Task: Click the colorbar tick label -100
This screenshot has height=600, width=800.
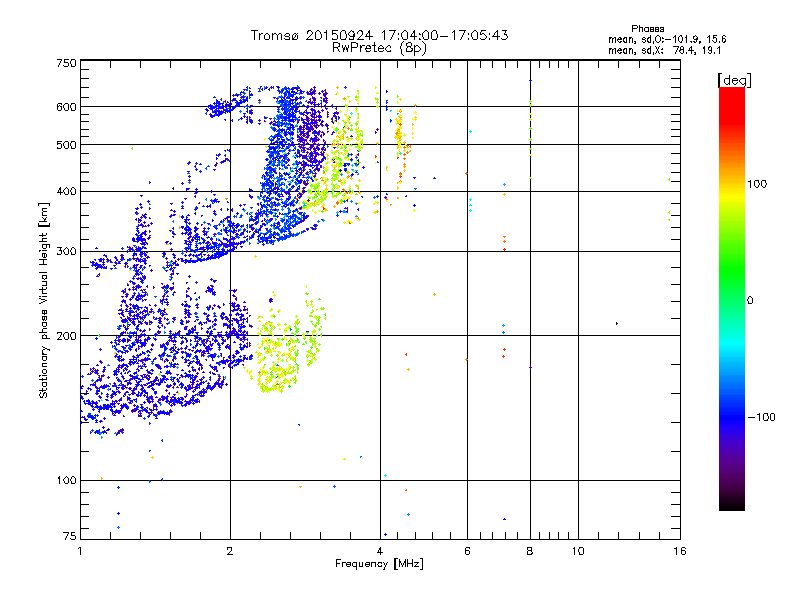Action: tap(761, 417)
